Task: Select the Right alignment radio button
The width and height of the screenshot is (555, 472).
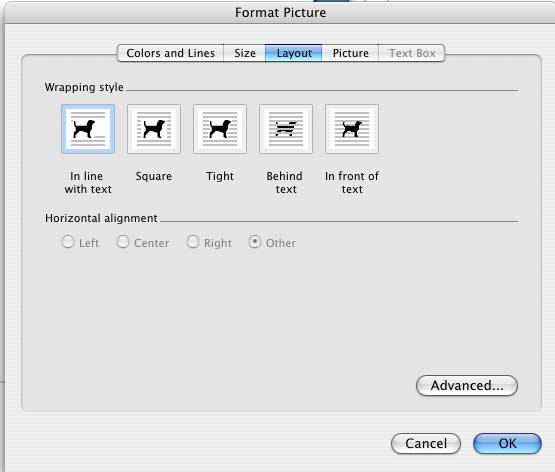Action: point(193,242)
